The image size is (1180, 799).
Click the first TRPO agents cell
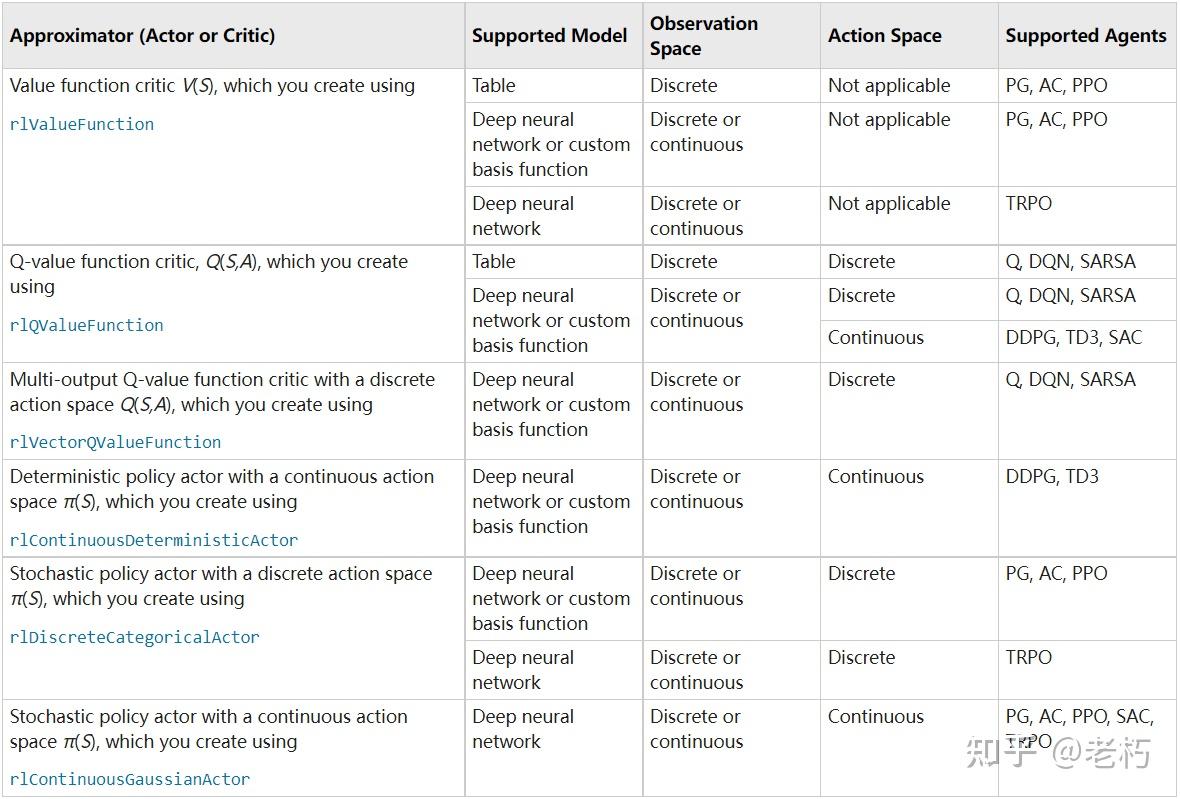tap(1029, 204)
